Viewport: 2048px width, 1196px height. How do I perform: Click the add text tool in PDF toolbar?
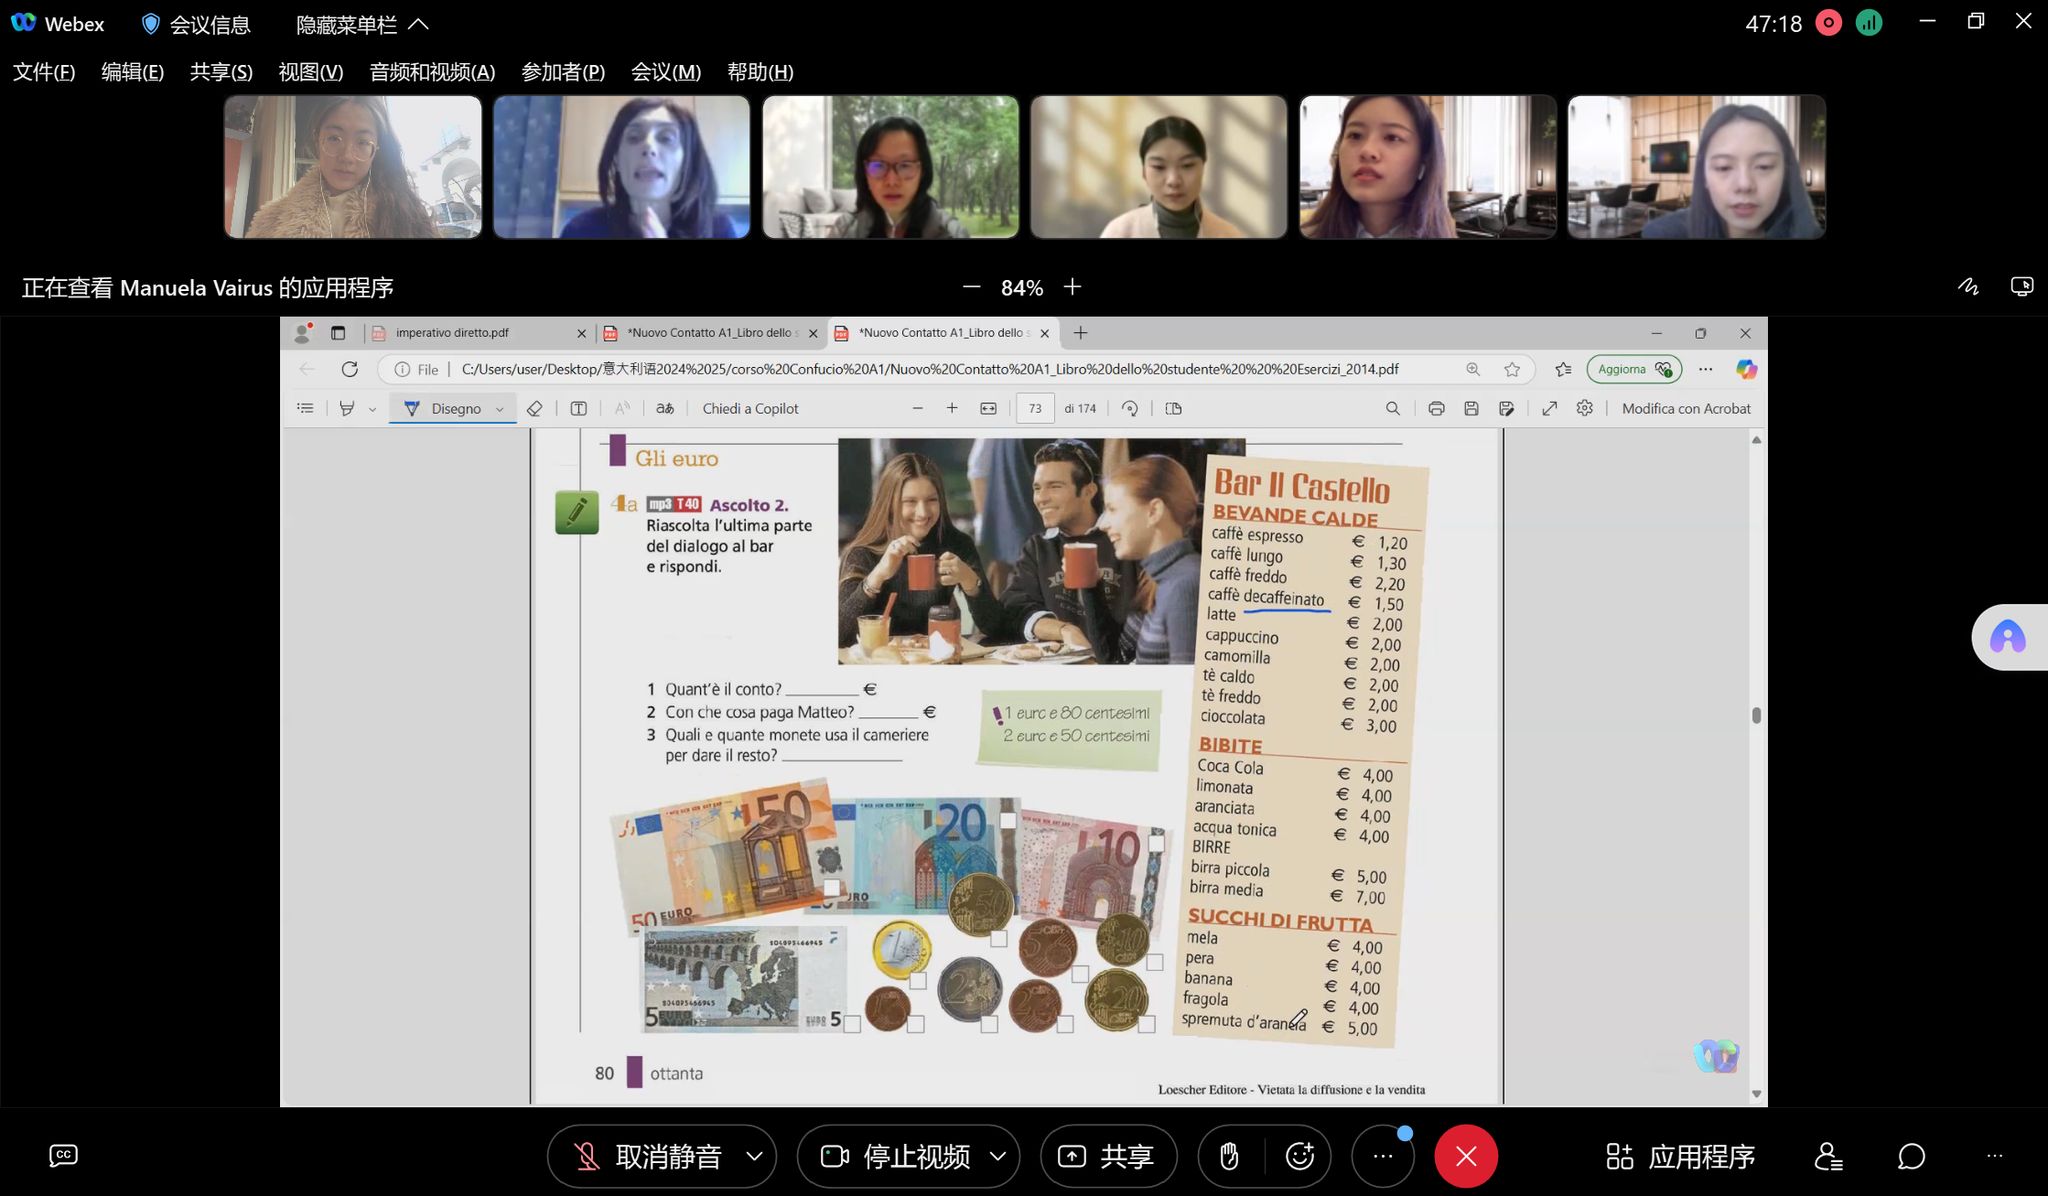point(578,408)
